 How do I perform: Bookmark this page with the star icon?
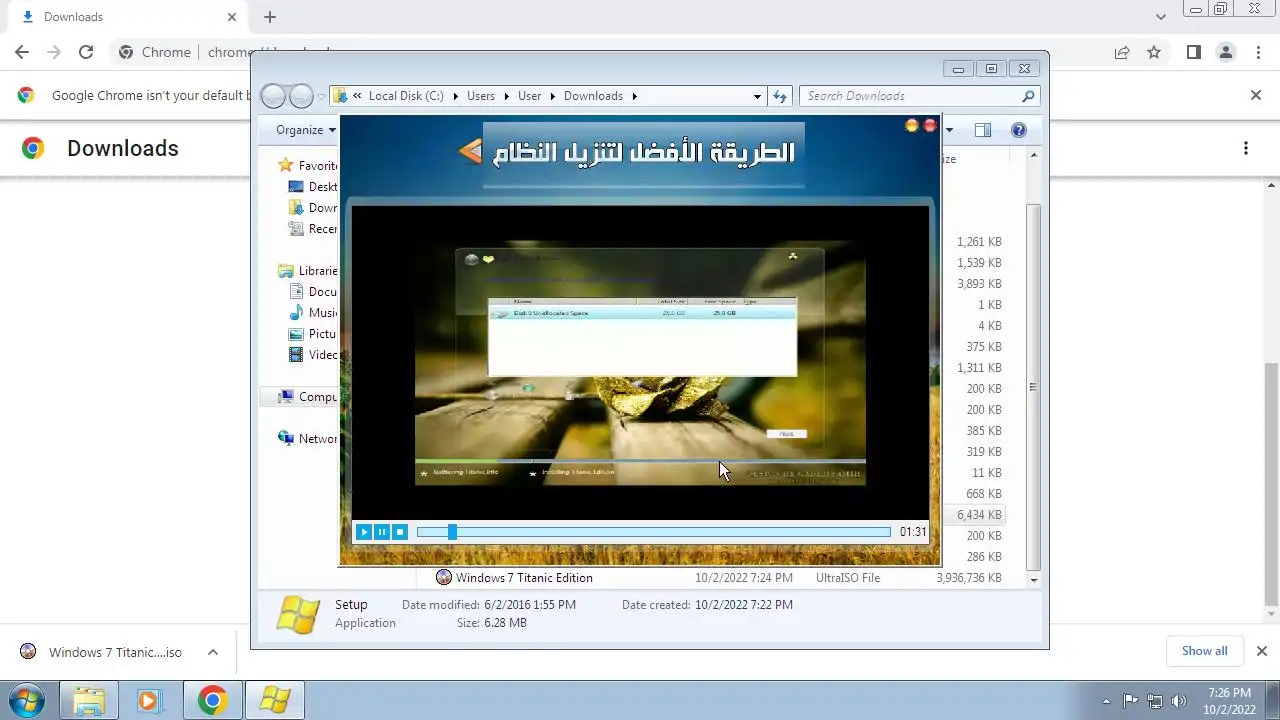pyautogui.click(x=1154, y=52)
